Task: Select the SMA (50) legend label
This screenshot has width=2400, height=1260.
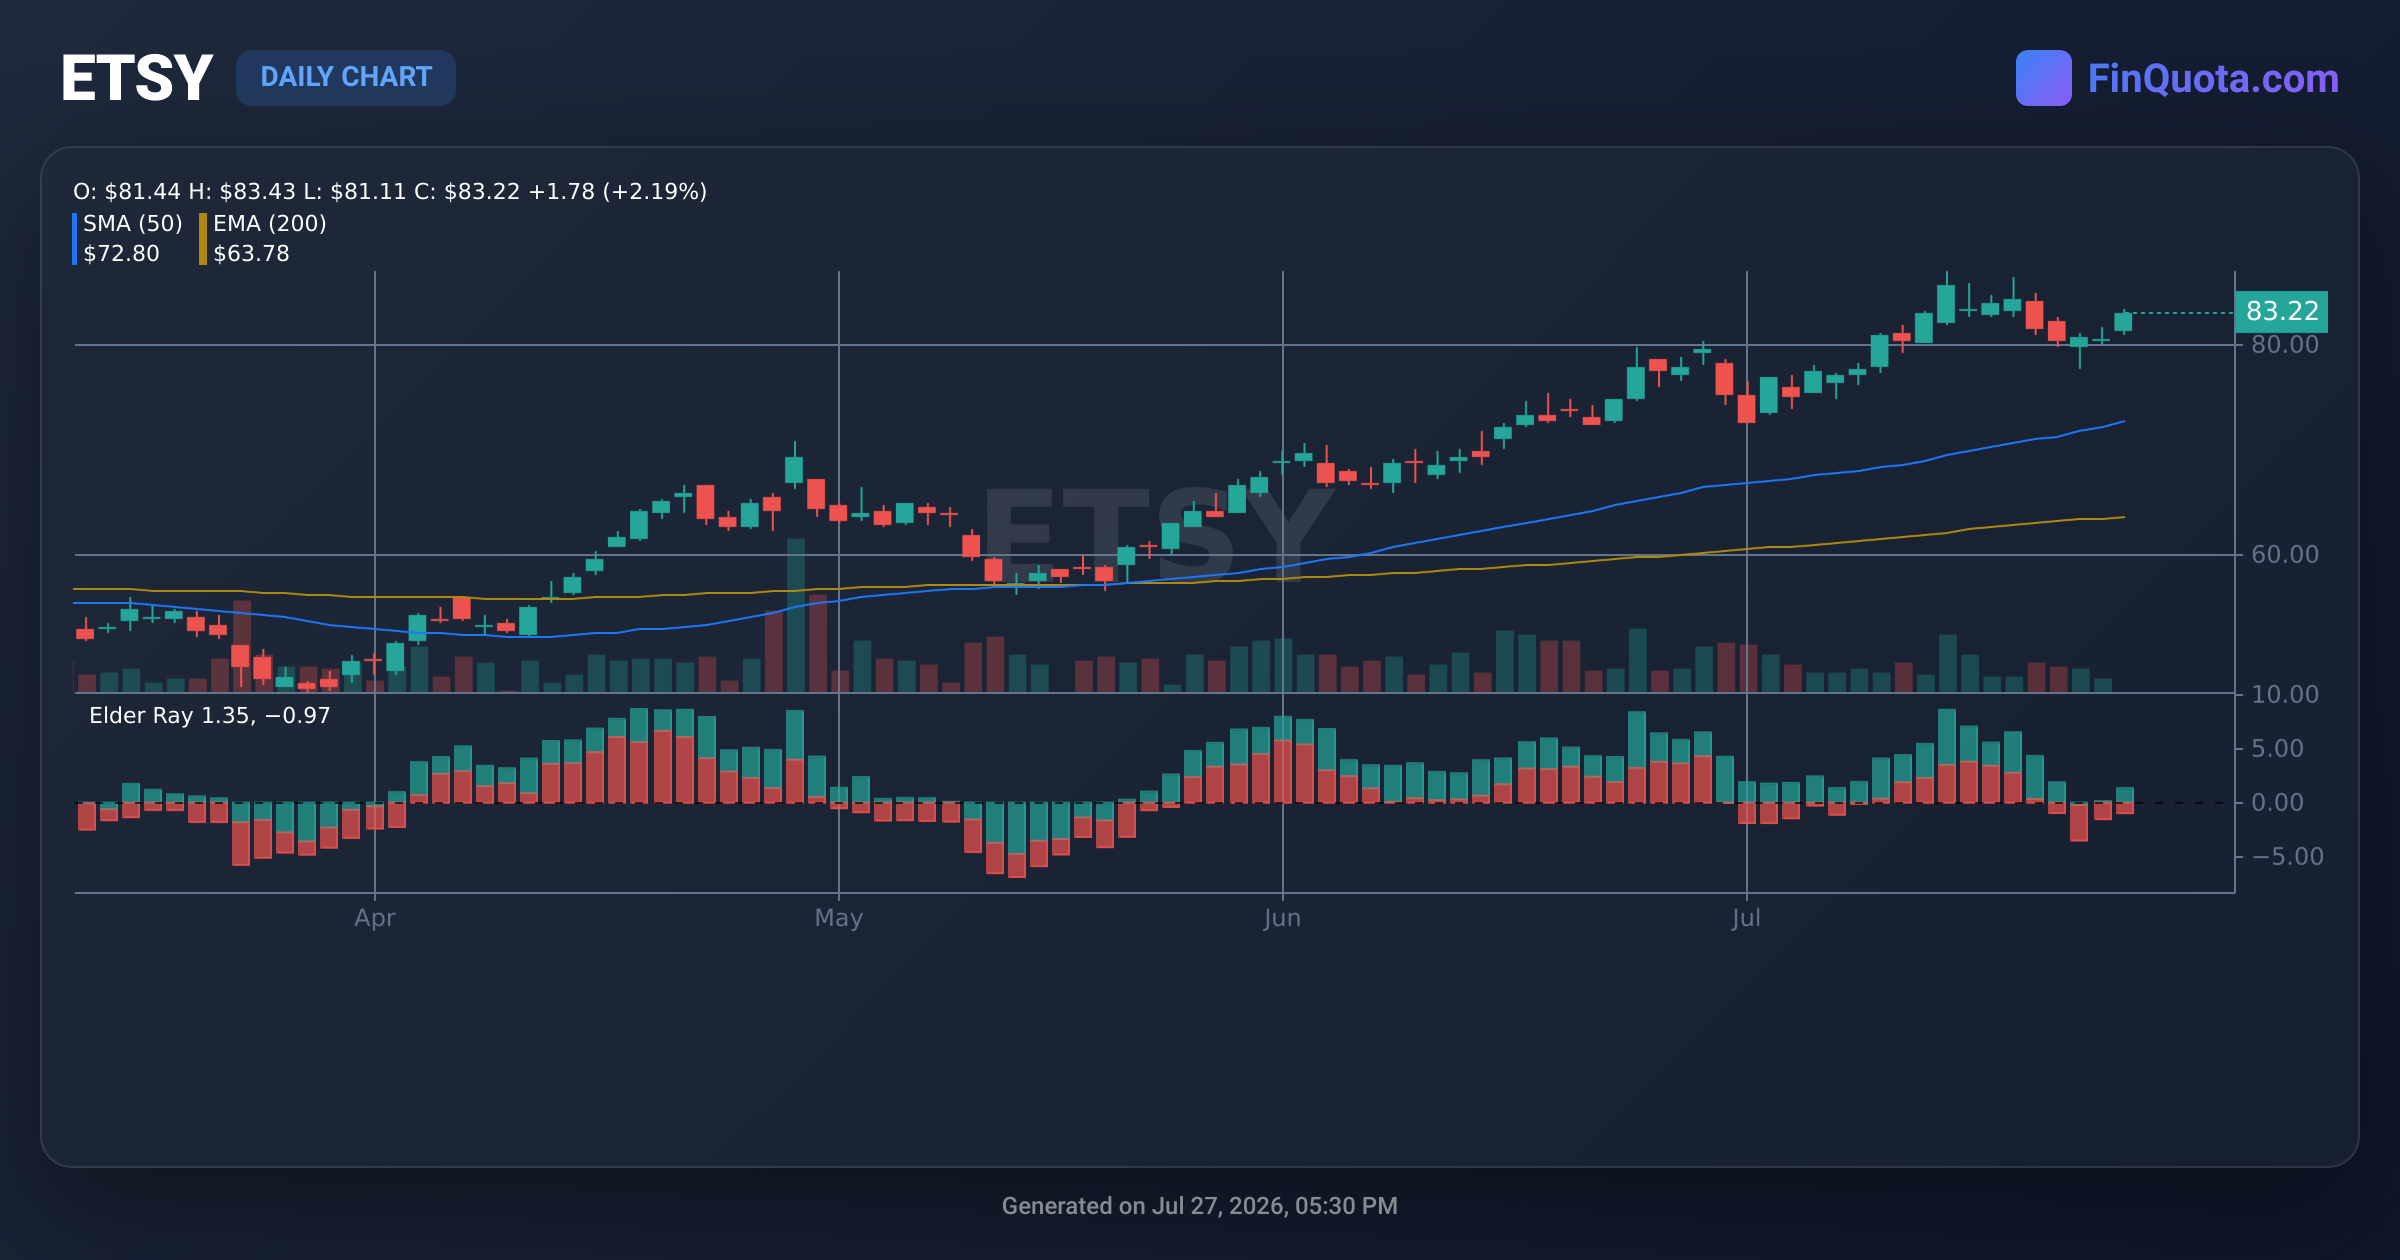Action: click(133, 223)
